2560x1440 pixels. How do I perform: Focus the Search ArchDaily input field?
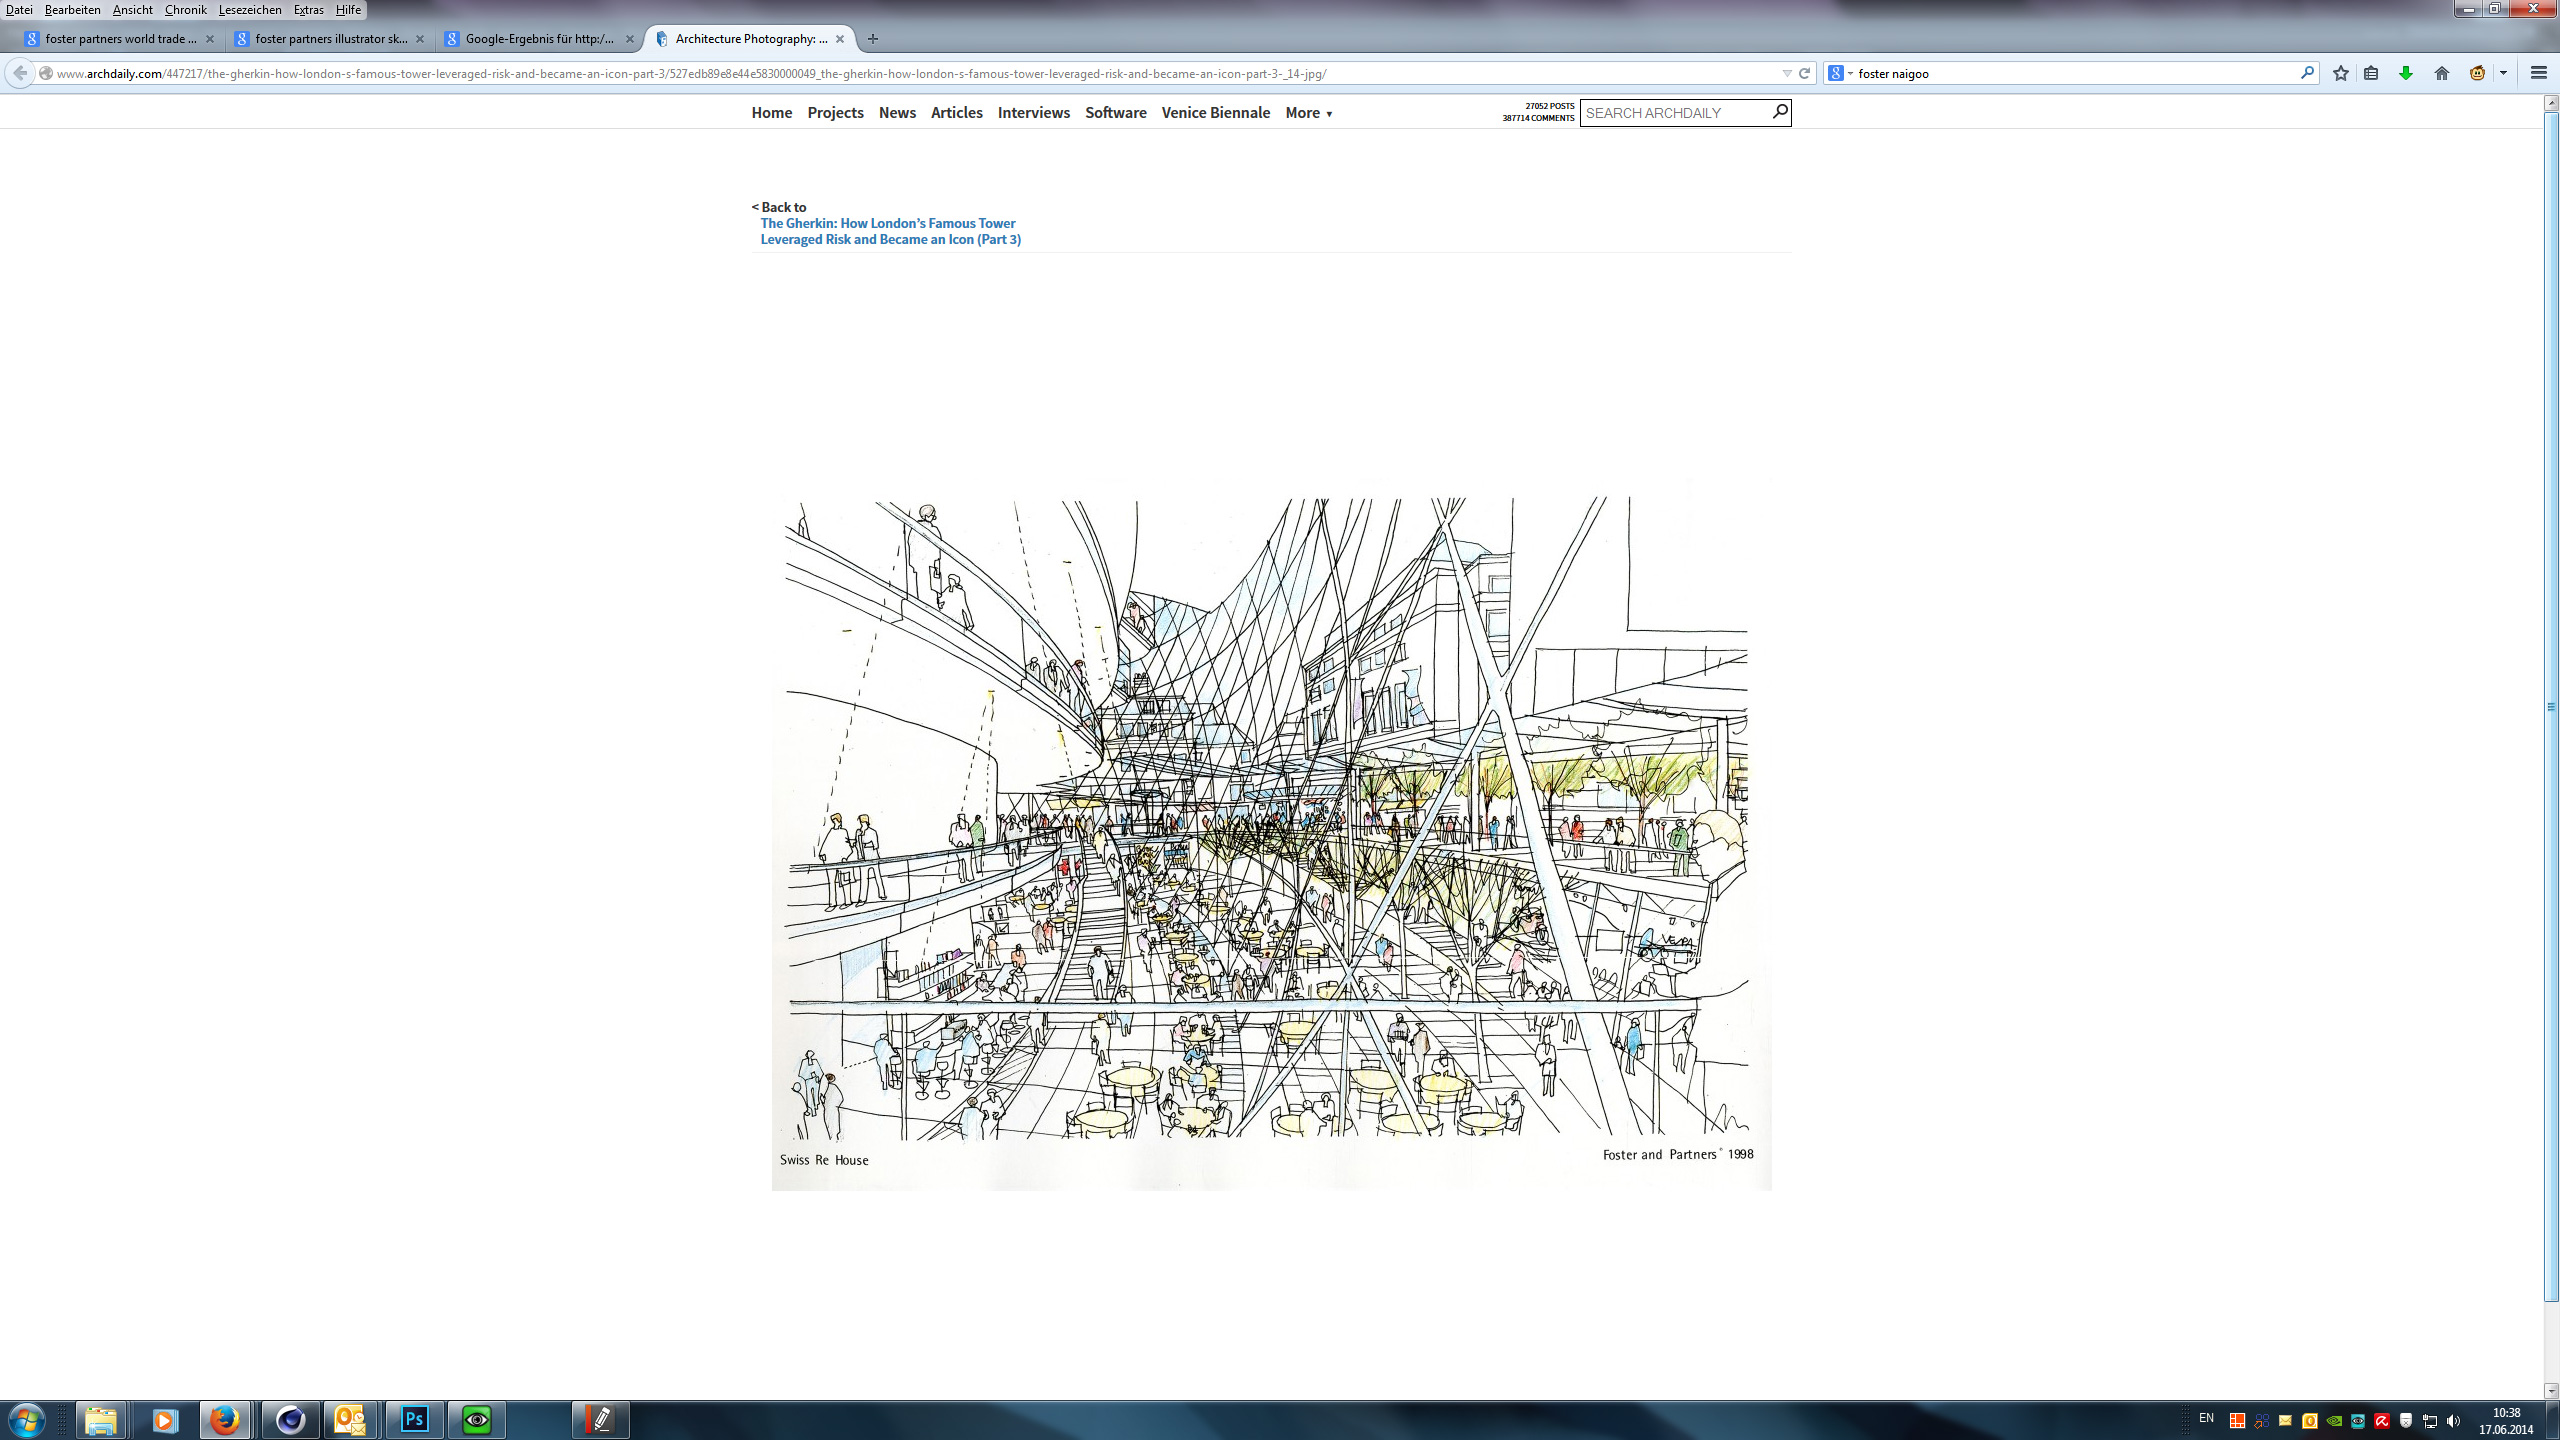coord(1674,113)
